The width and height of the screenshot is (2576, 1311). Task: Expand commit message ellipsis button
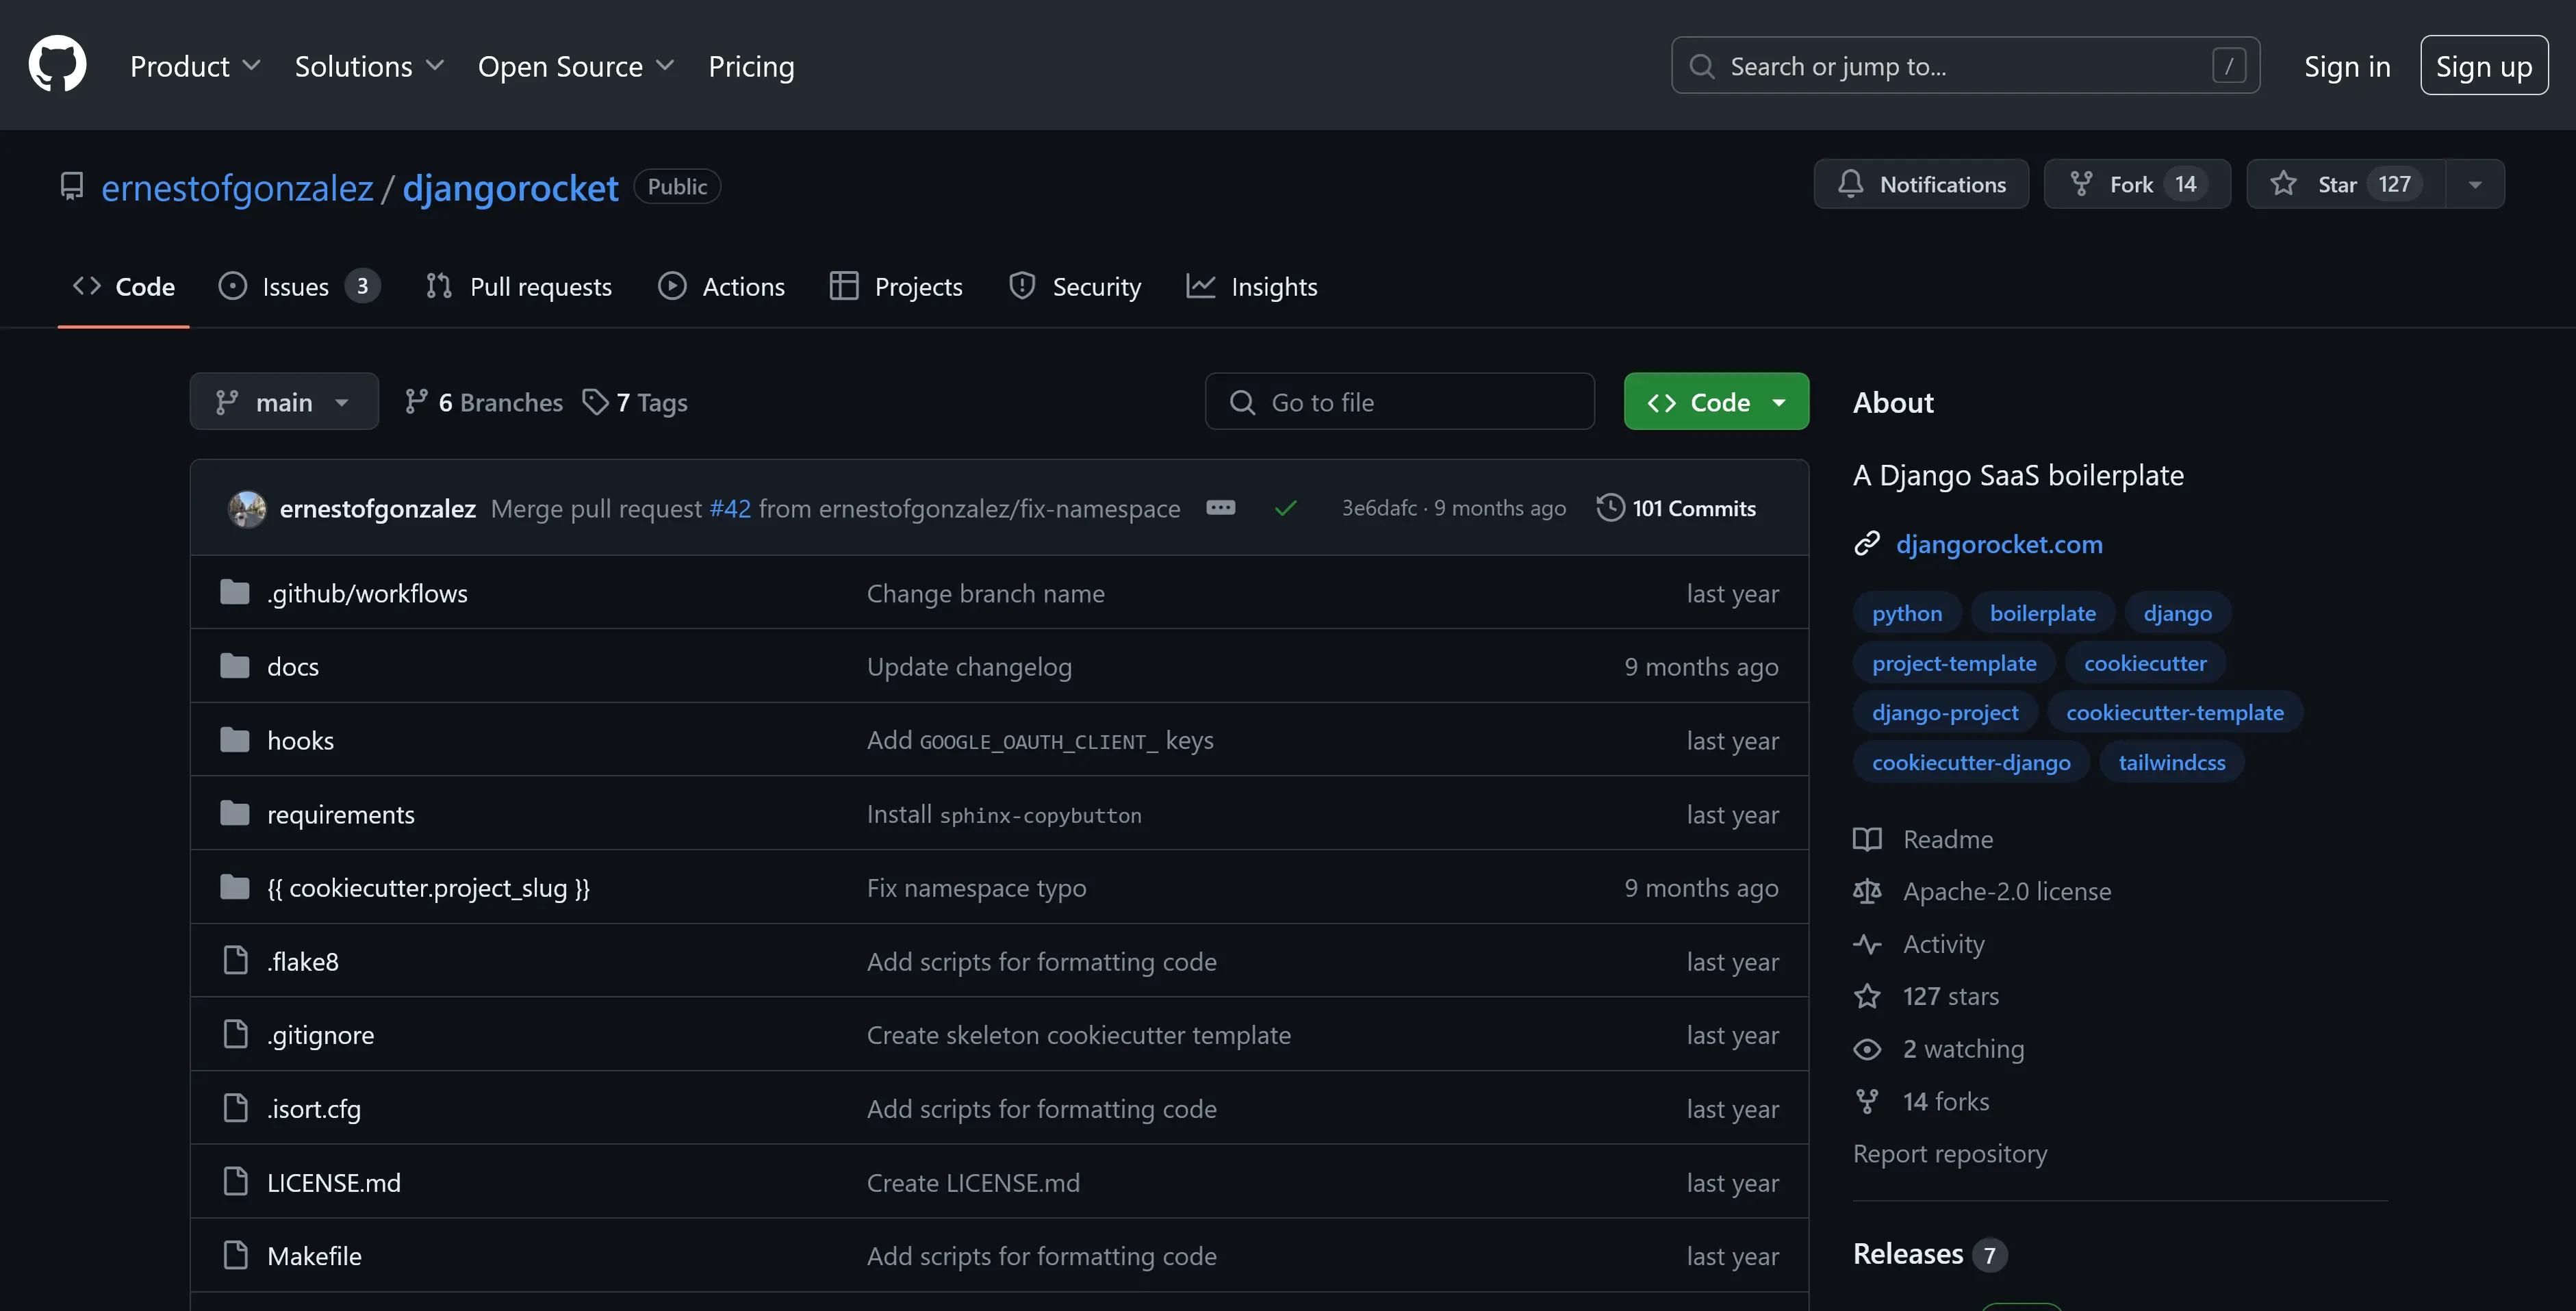[x=1220, y=507]
